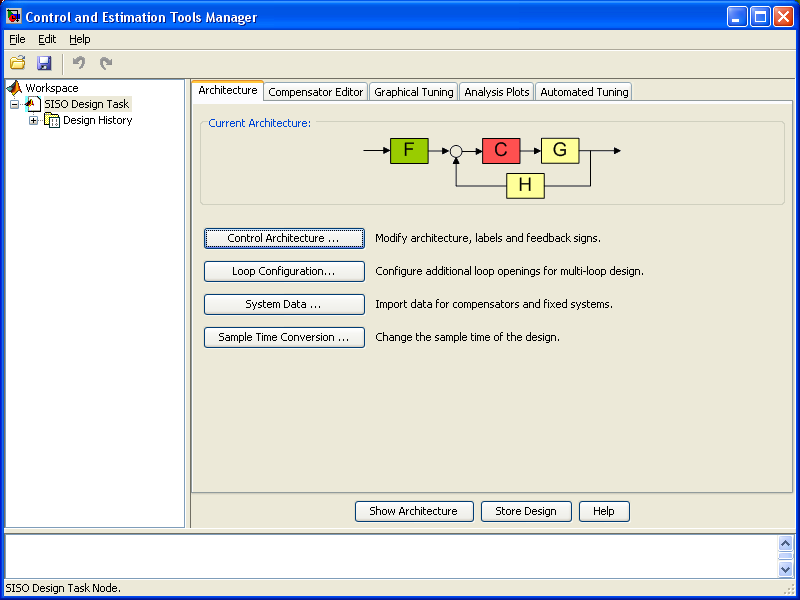The height and width of the screenshot is (600, 800).
Task: Click the 'Modify architecture, labels and feedback signs.' text
Action: [488, 238]
